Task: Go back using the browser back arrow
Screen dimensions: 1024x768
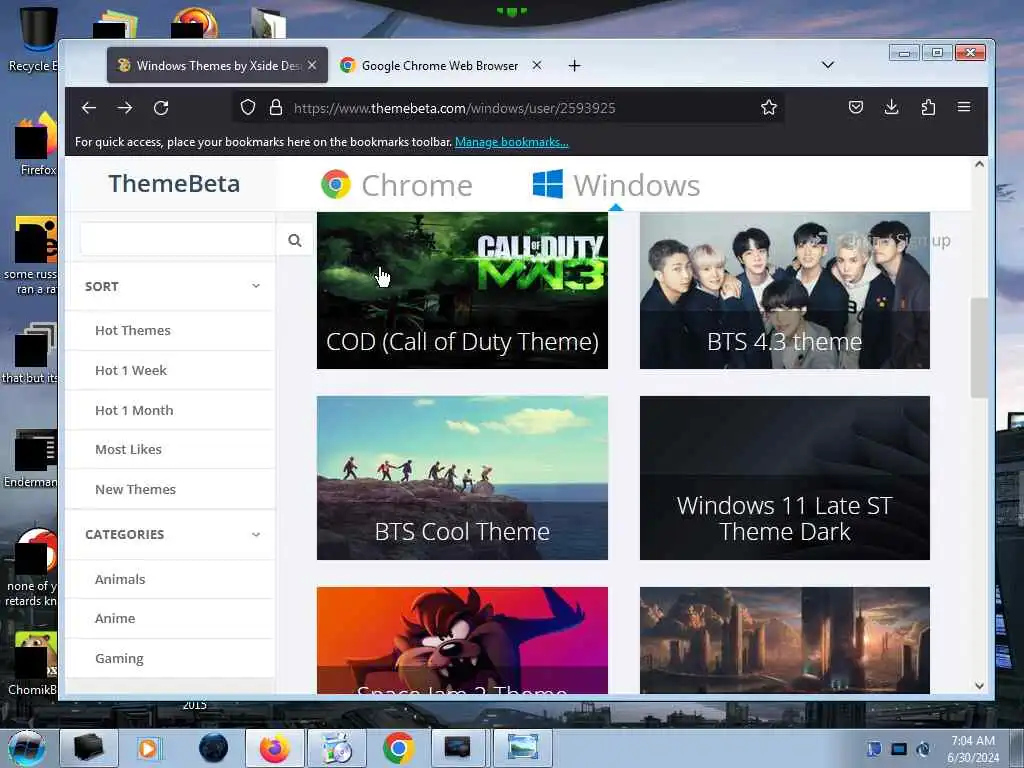Action: 89,108
